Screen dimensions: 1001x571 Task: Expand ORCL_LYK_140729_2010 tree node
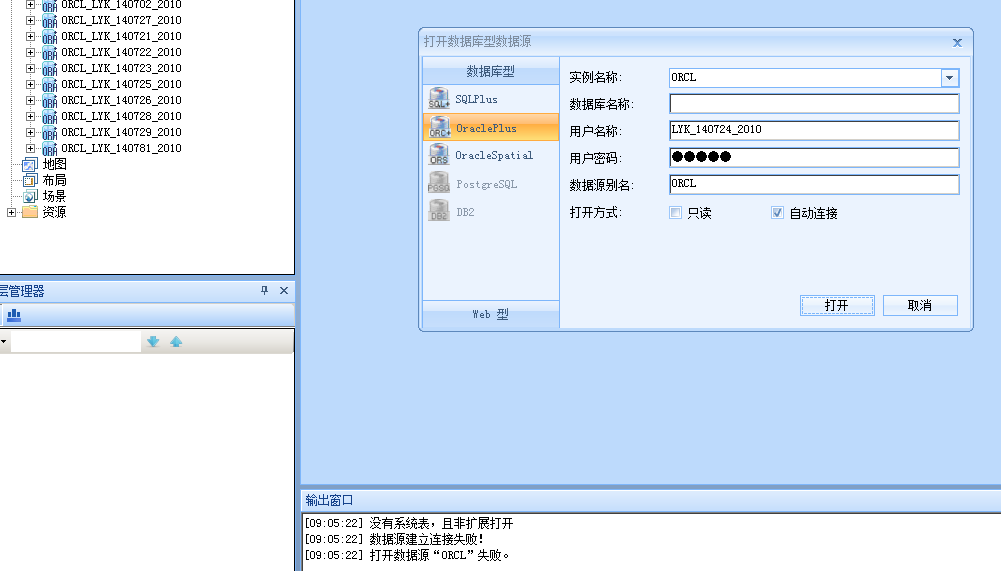coord(30,132)
